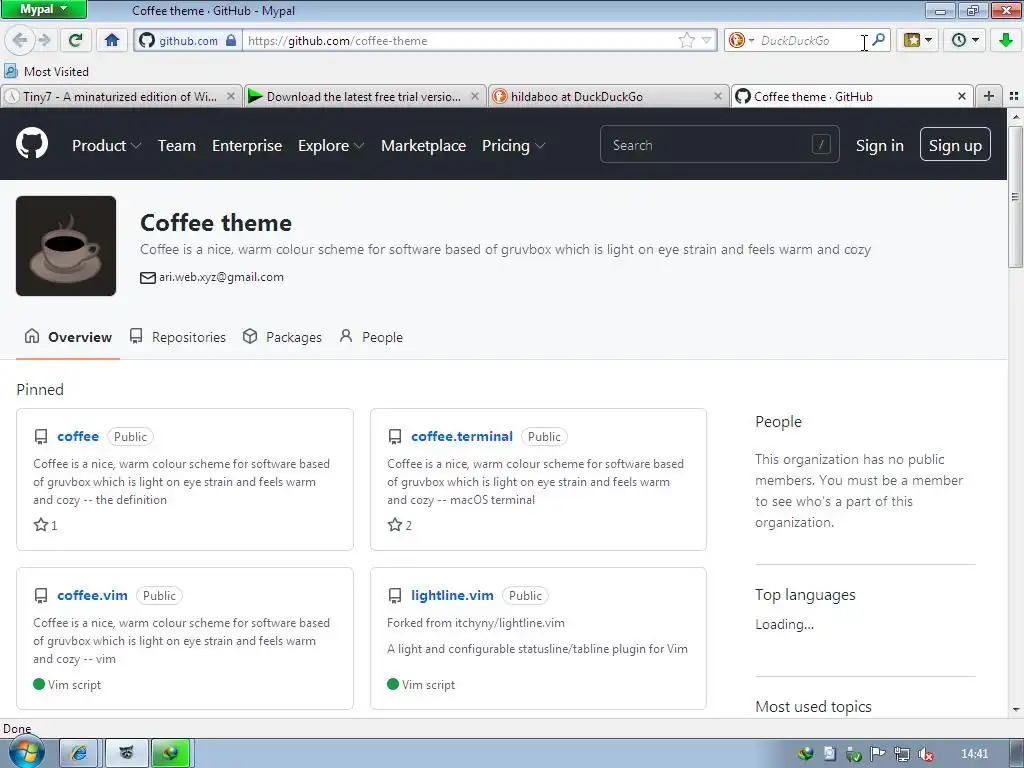Click the search magnifier icon
The width and height of the screenshot is (1024, 768).
coord(878,40)
